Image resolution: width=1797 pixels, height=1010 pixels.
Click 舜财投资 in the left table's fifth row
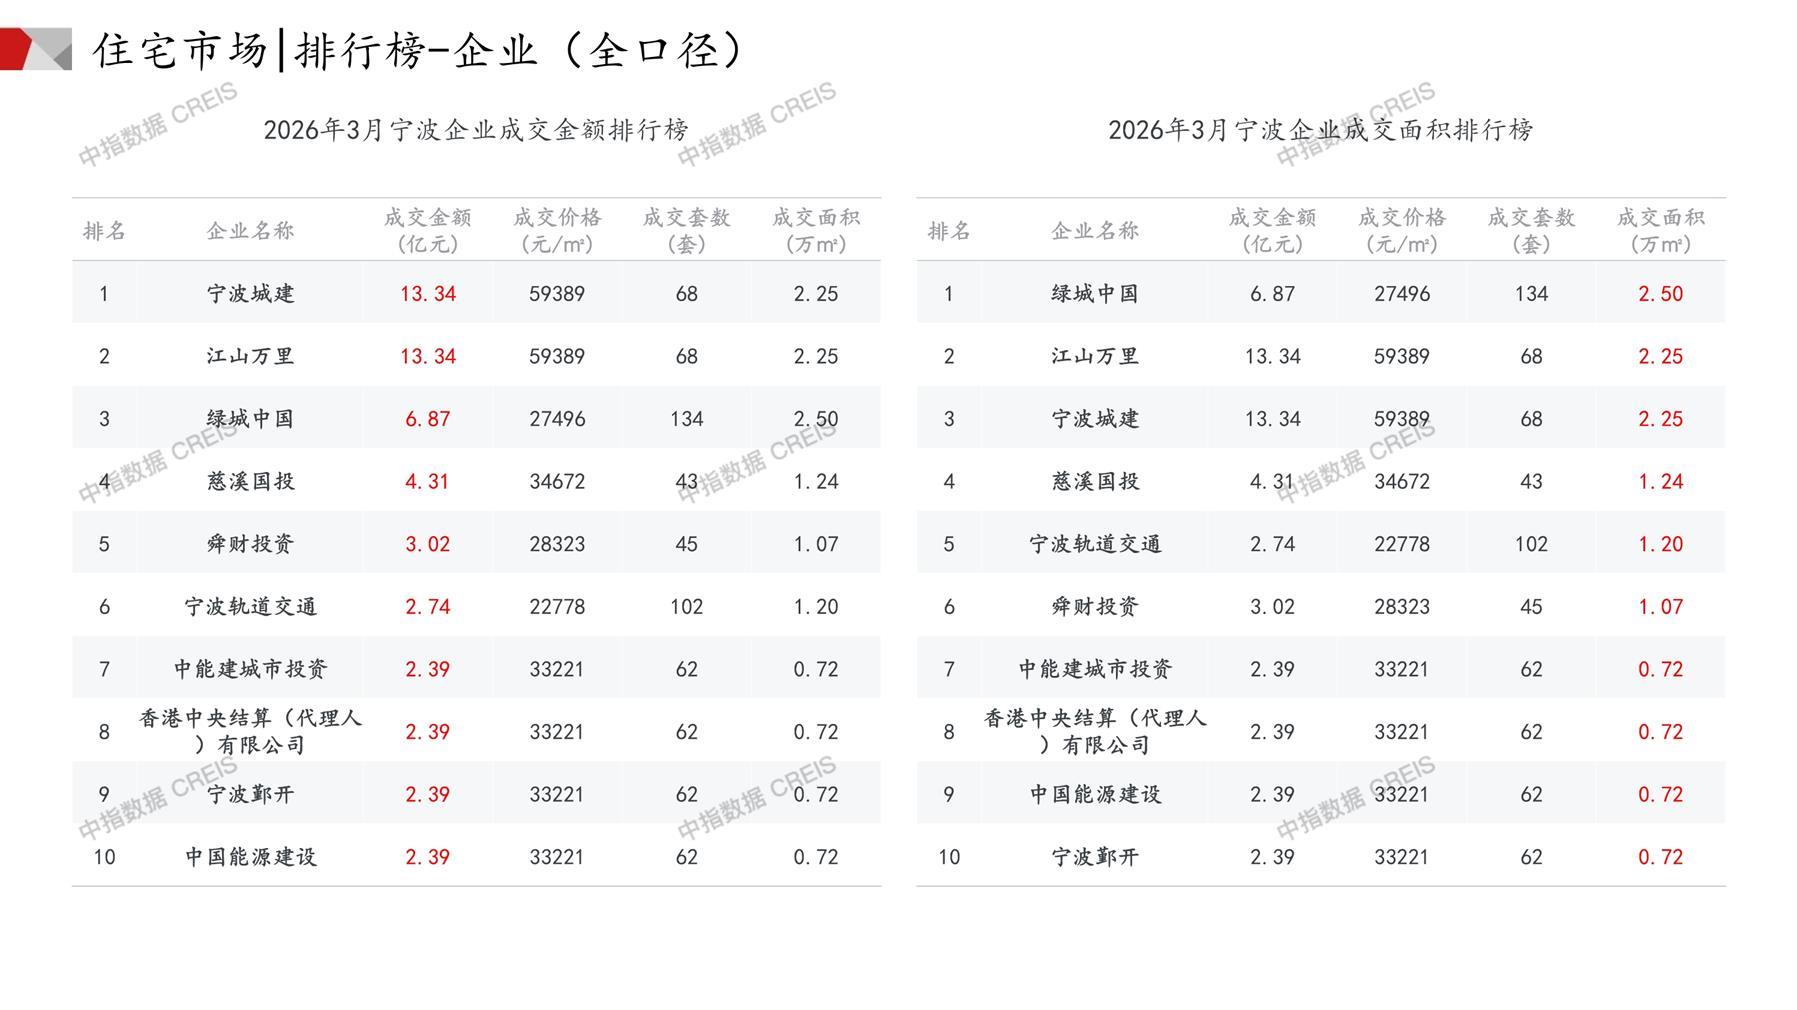click(250, 544)
